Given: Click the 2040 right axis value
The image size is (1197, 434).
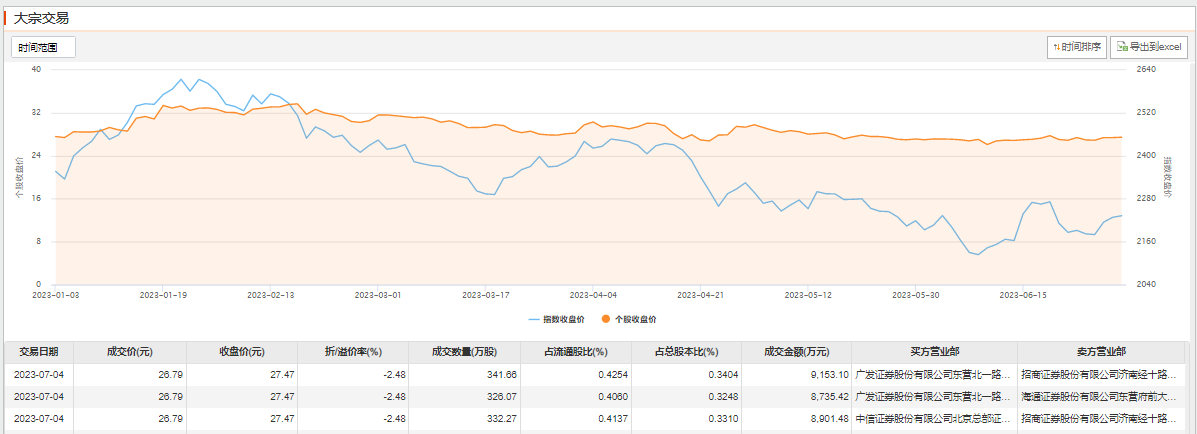Looking at the screenshot, I should [x=1147, y=285].
